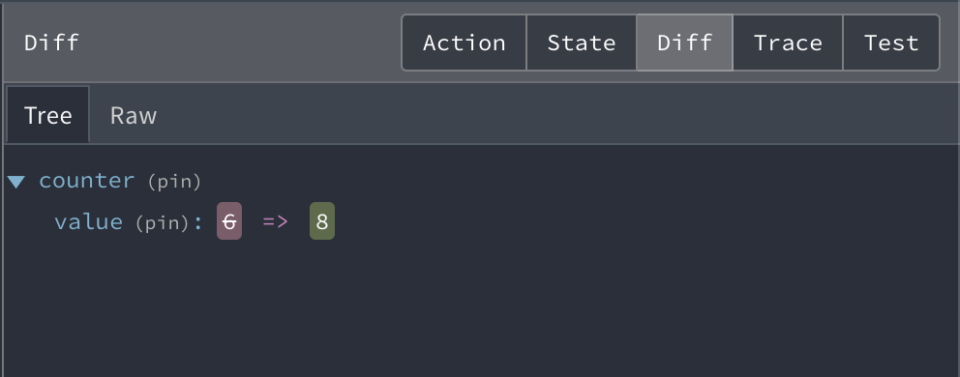This screenshot has height=377, width=960.
Task: Switch to the Action tab
Action: coord(464,43)
